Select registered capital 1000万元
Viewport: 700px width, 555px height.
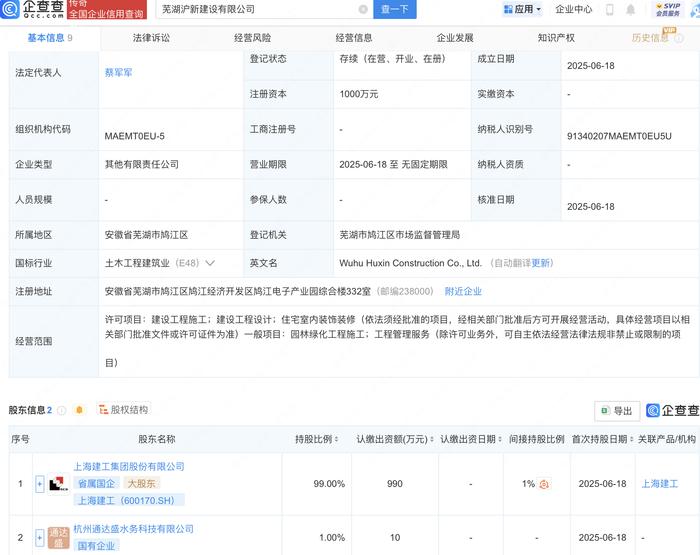pyautogui.click(x=358, y=94)
